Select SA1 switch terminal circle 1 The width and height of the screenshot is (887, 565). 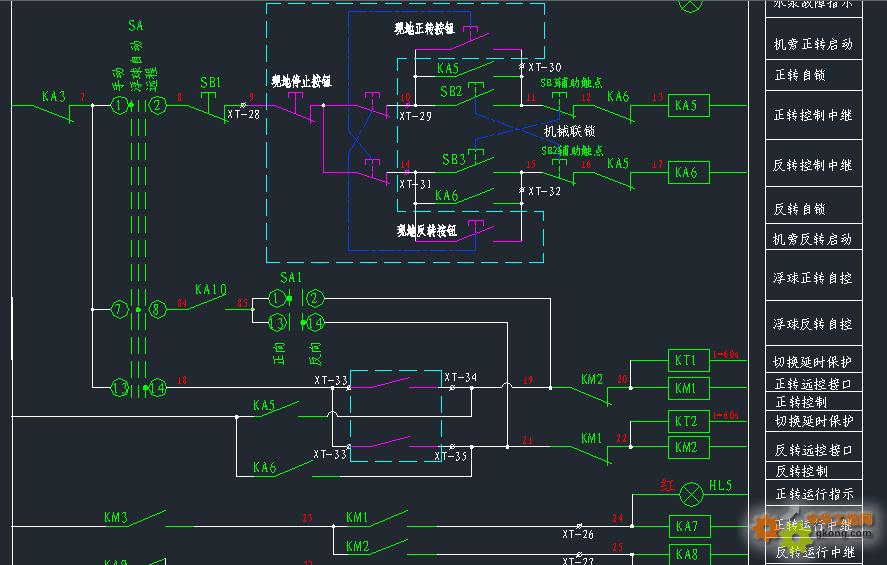(277, 298)
